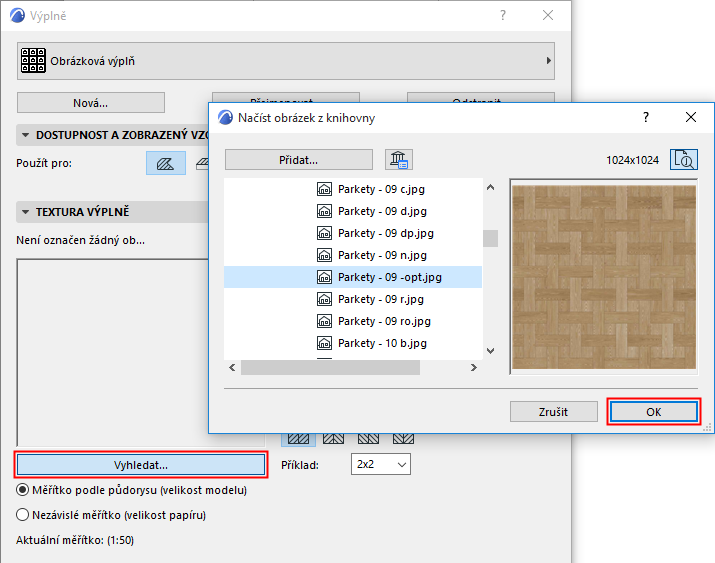Click the file list scroll up arrow

(x=490, y=187)
